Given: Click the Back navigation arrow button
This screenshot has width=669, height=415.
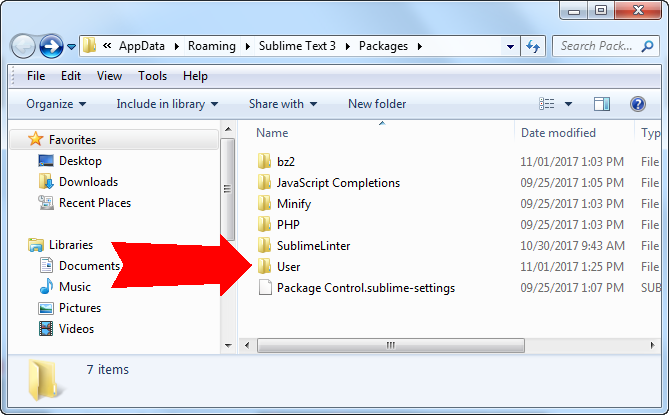Looking at the screenshot, I should 24,46.
